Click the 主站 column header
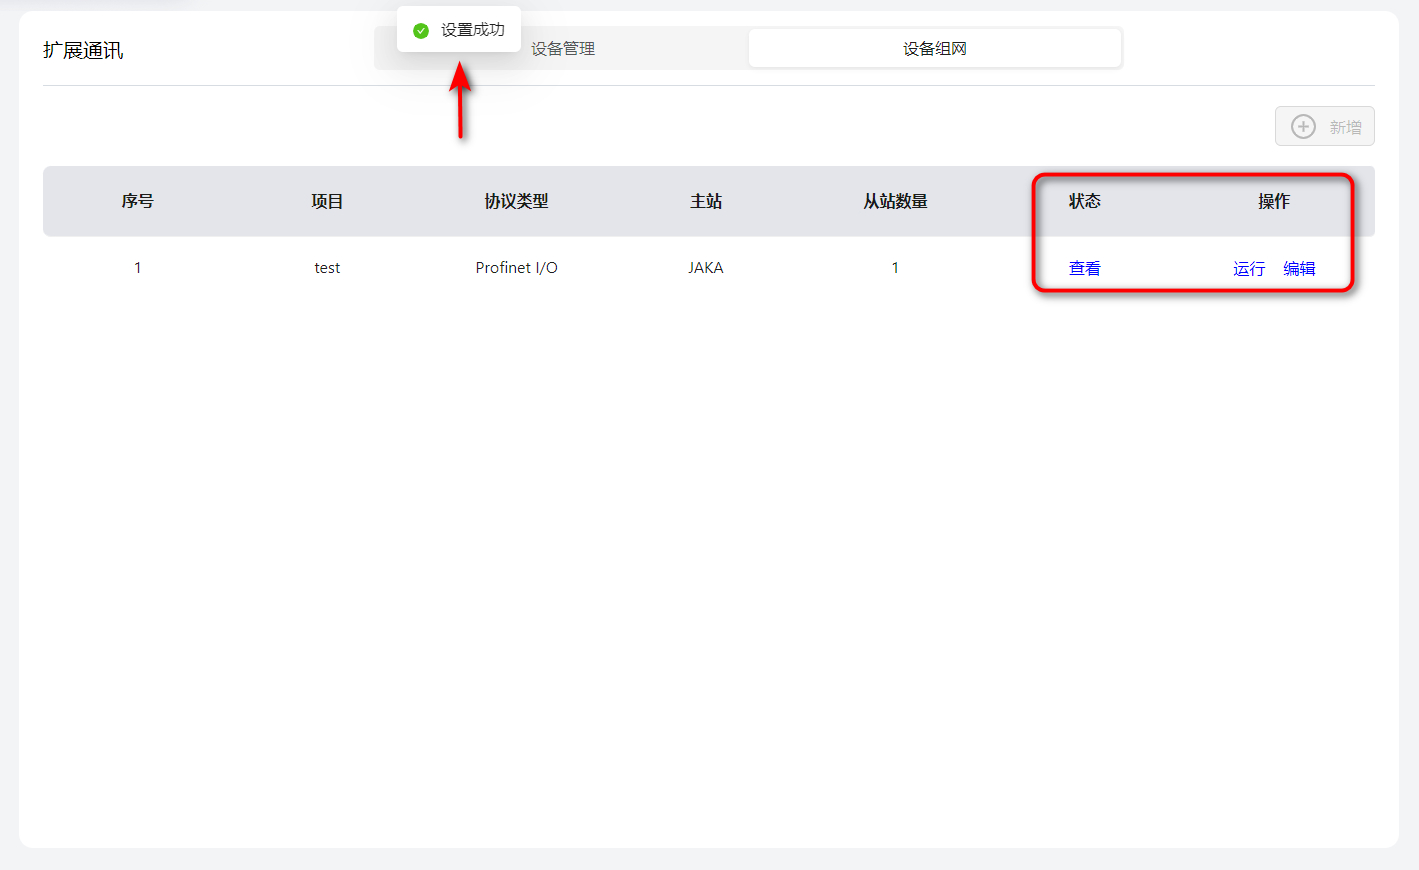1419x870 pixels. 706,201
